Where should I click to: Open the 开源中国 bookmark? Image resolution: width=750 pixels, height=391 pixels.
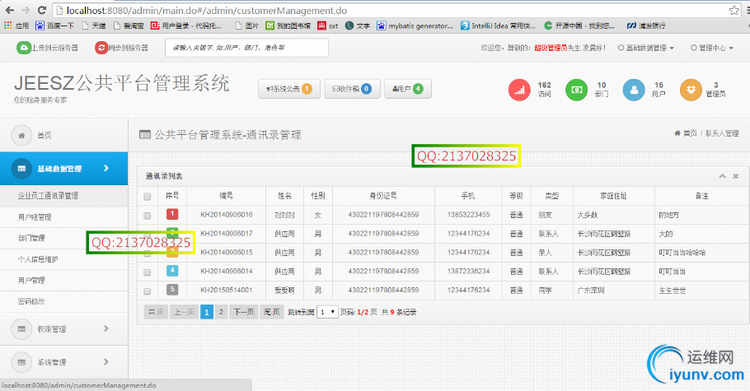[579, 25]
